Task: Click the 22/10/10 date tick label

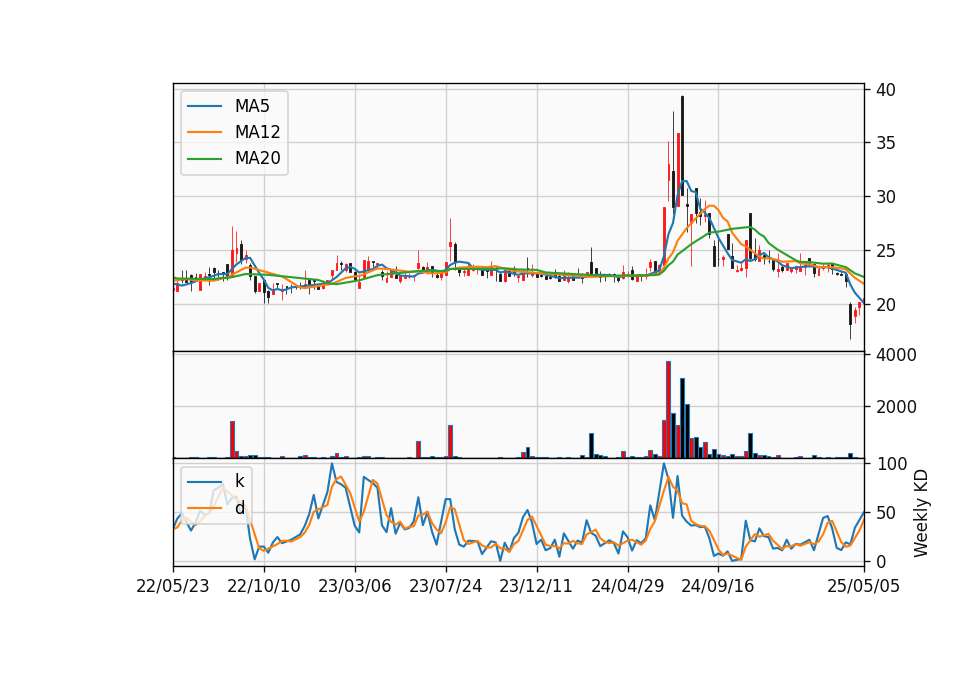Action: click(x=264, y=586)
